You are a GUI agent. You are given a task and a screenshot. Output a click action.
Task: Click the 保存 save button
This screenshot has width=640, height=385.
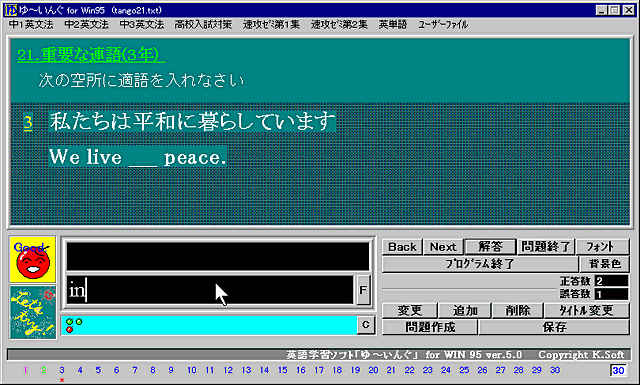point(554,327)
